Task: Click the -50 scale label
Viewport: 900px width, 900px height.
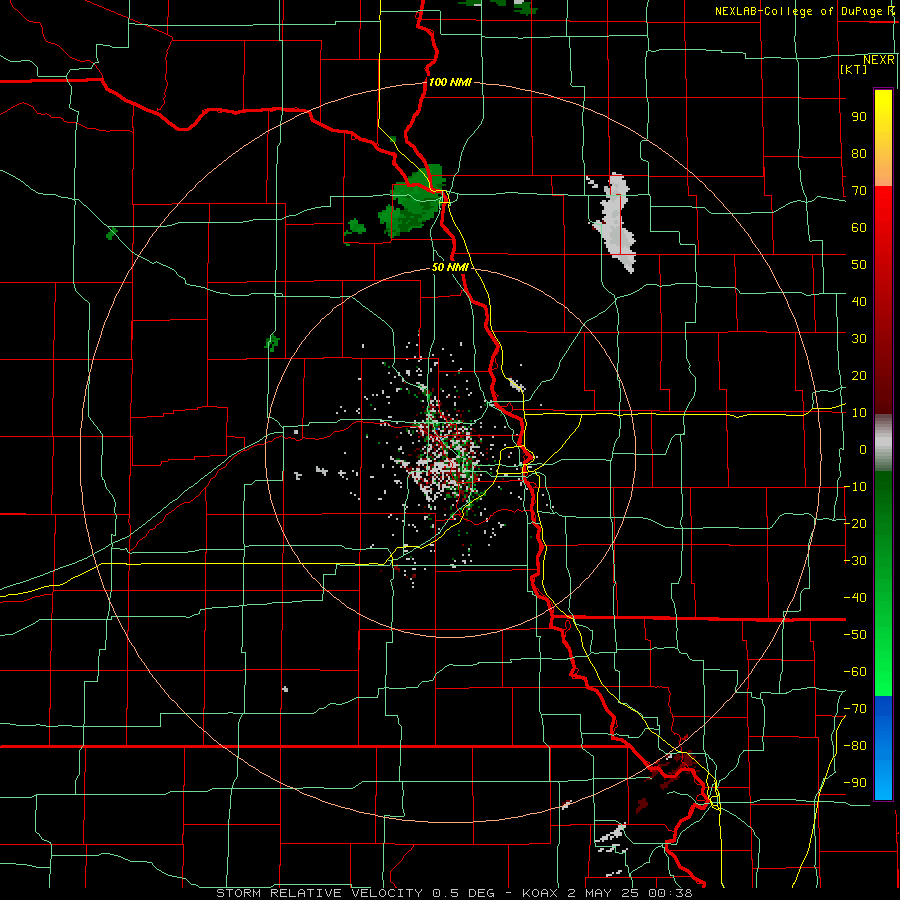Action: (855, 635)
